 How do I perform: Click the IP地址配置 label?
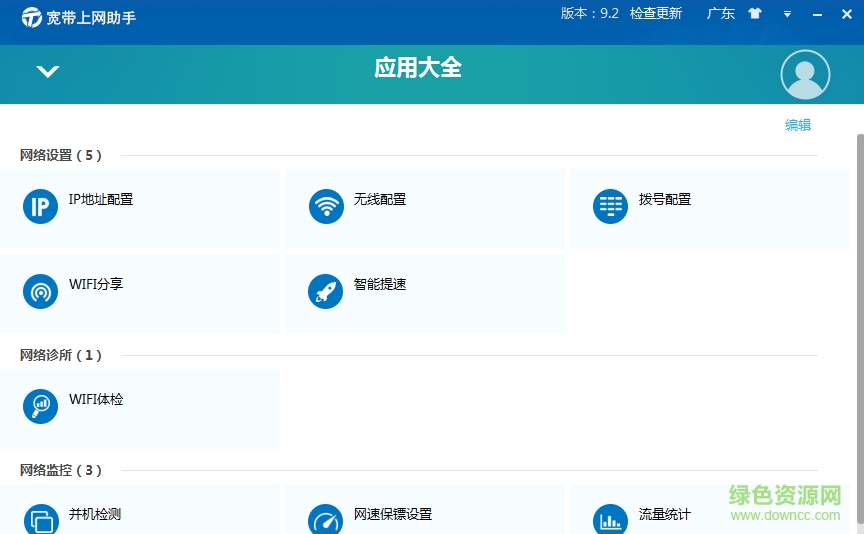[101, 199]
